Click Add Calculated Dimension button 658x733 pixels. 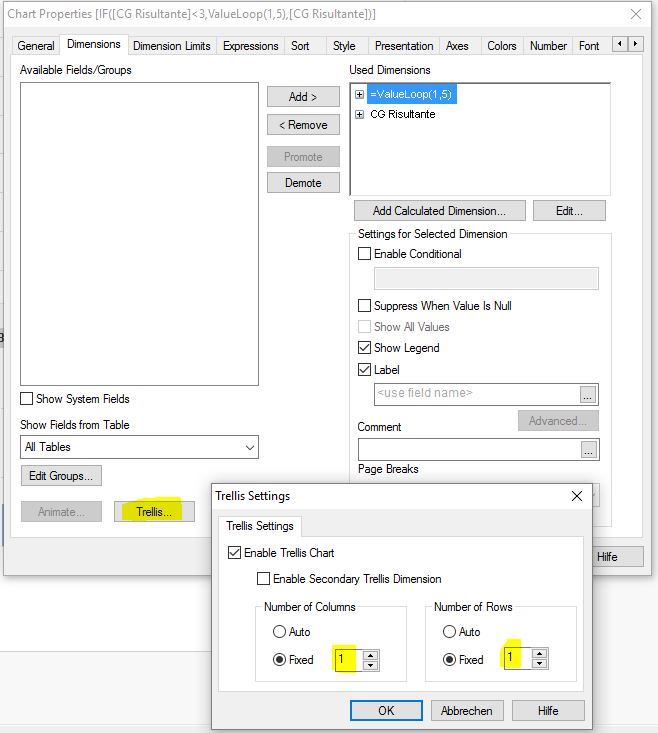439,211
